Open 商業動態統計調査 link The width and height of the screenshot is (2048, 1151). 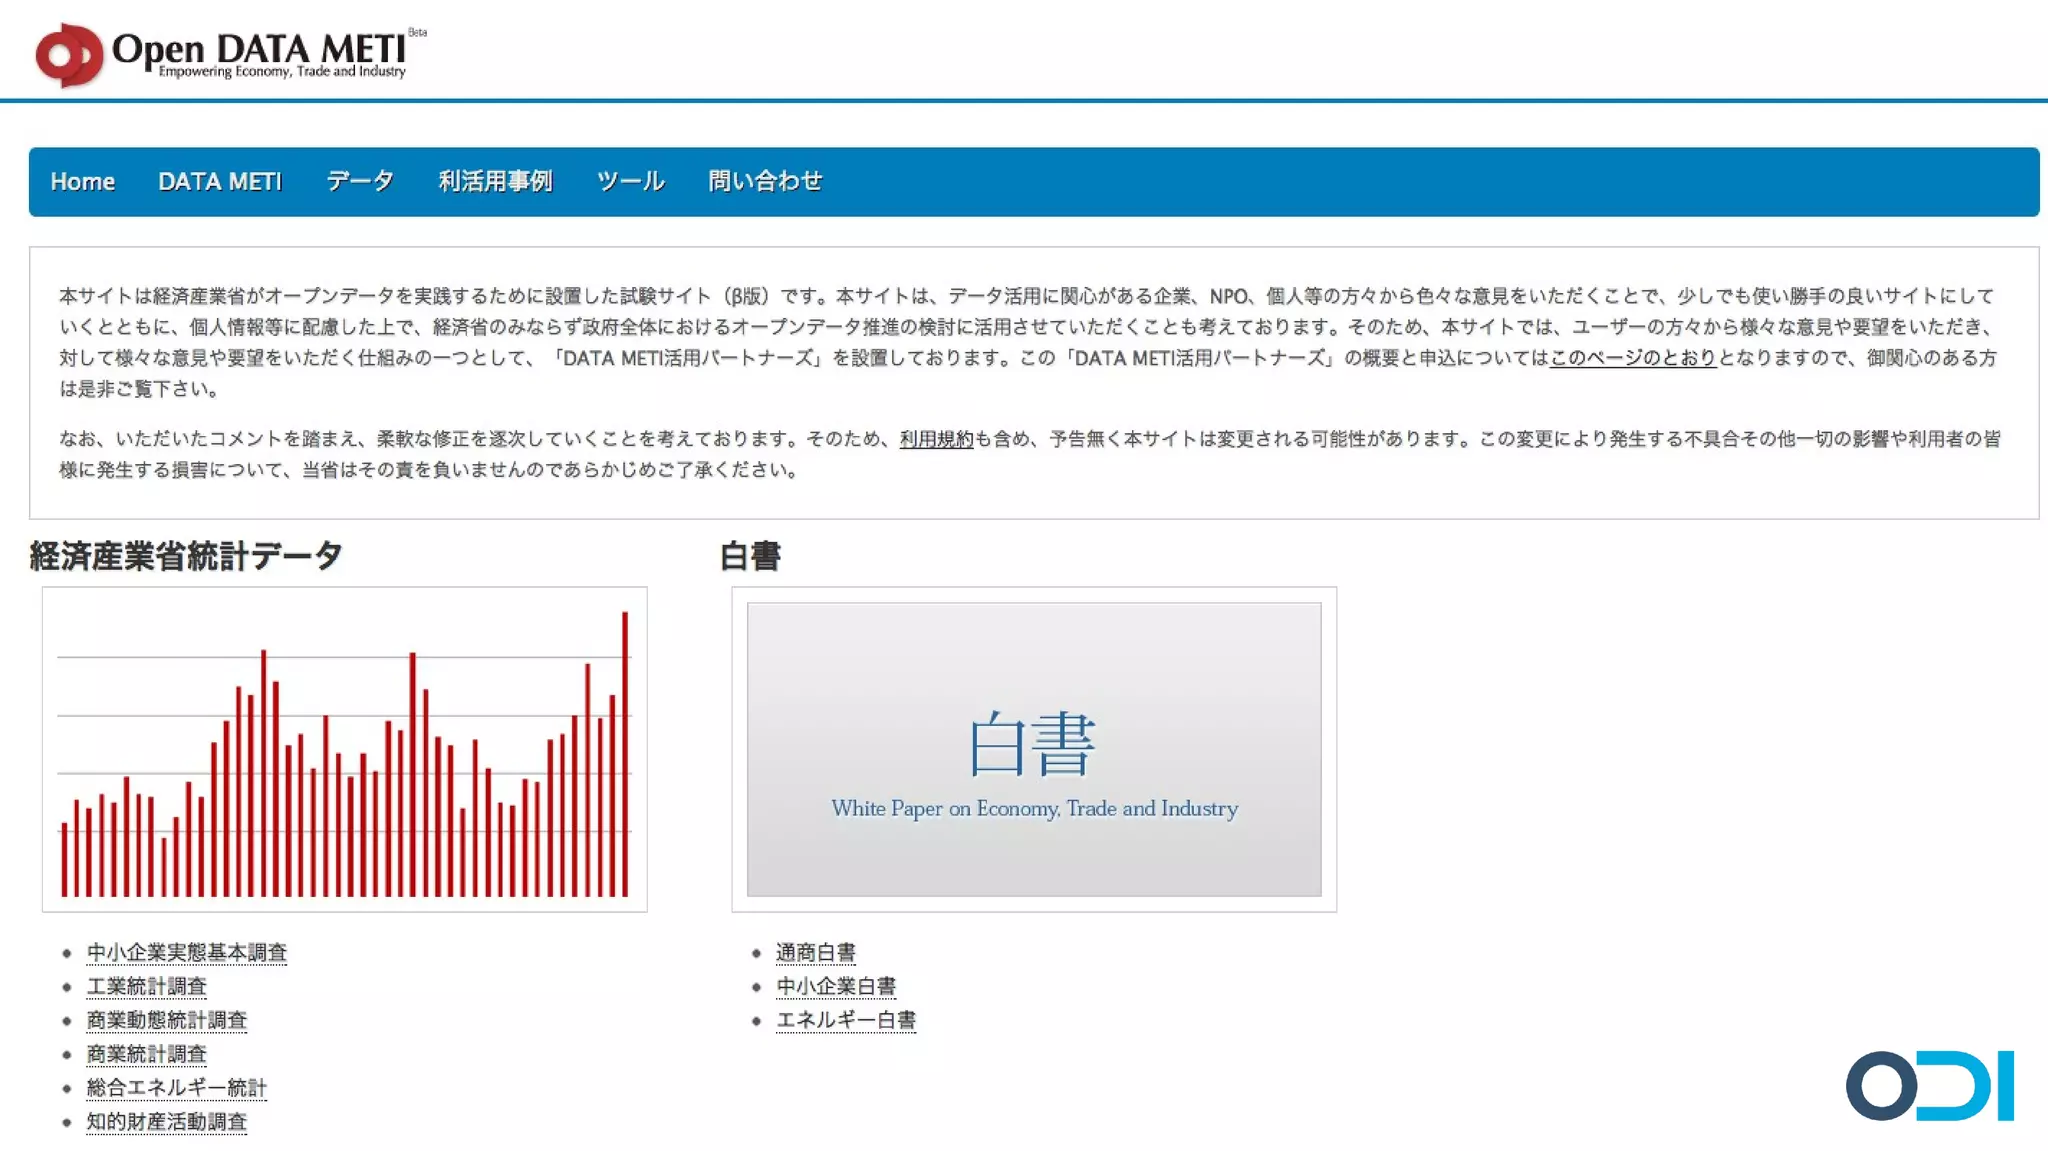click(x=167, y=1020)
